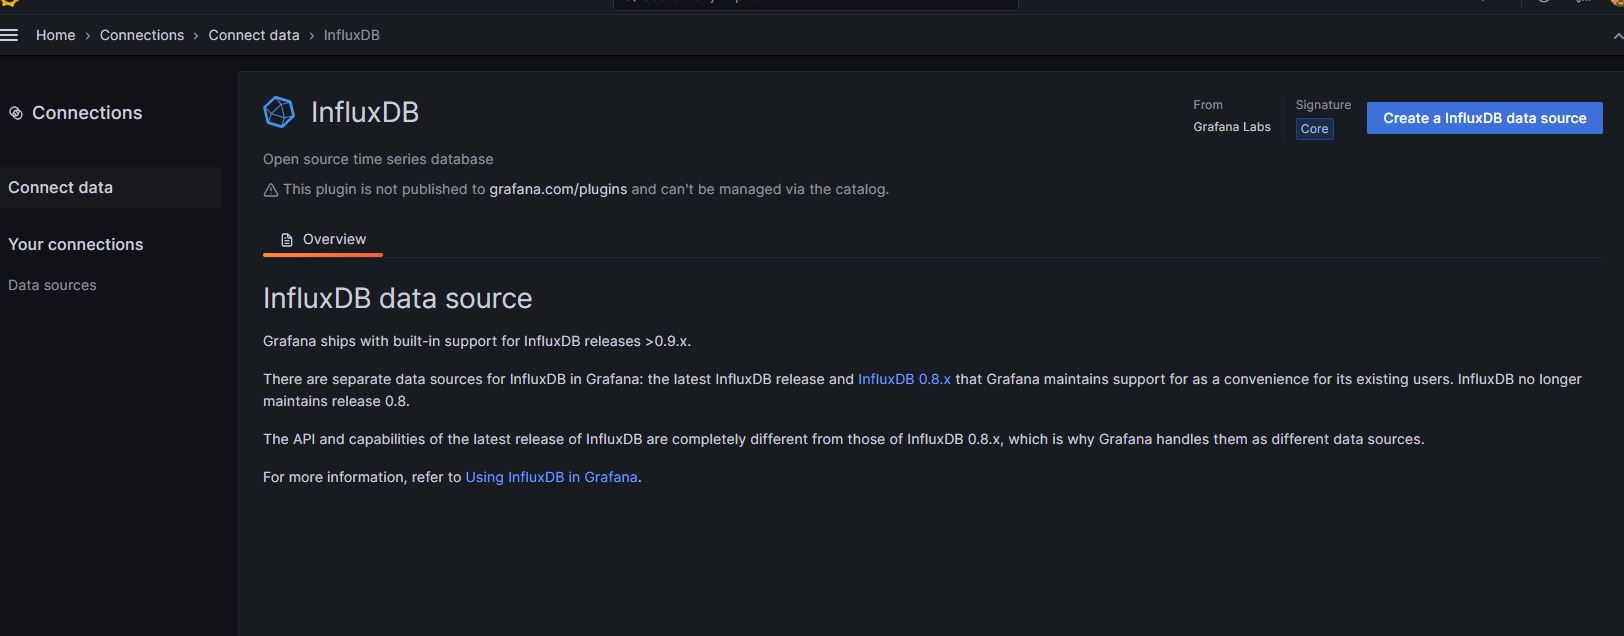Switch to the Overview tab
Viewport: 1624px width, 636px height.
pyautogui.click(x=323, y=240)
